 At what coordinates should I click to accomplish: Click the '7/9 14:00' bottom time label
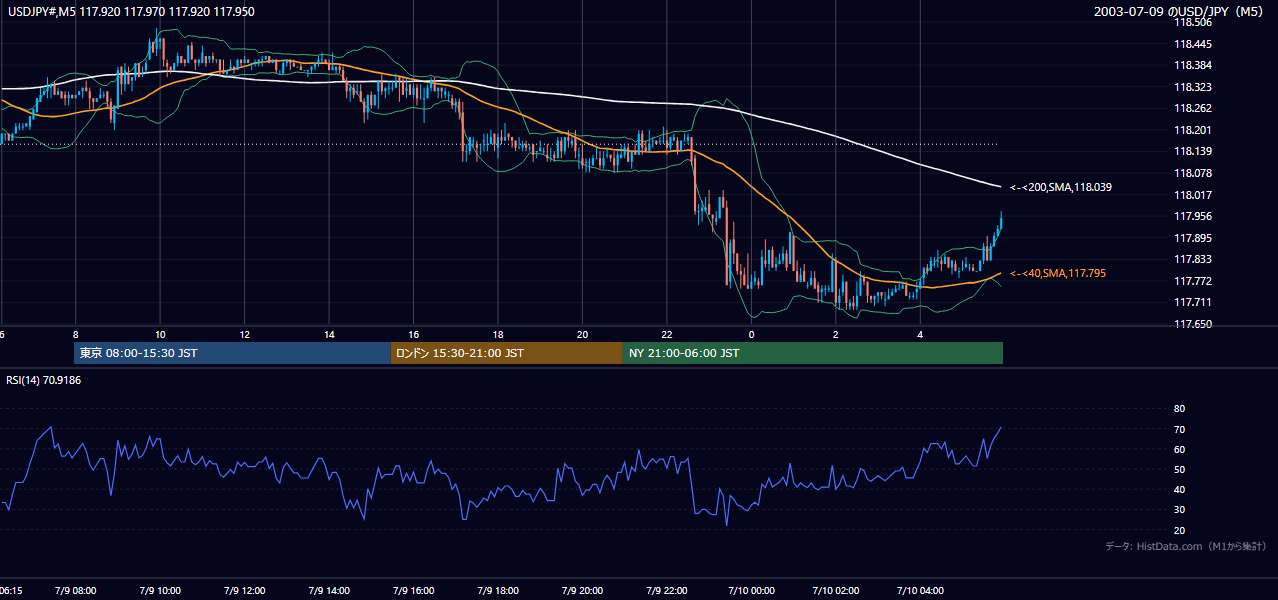pos(329,591)
